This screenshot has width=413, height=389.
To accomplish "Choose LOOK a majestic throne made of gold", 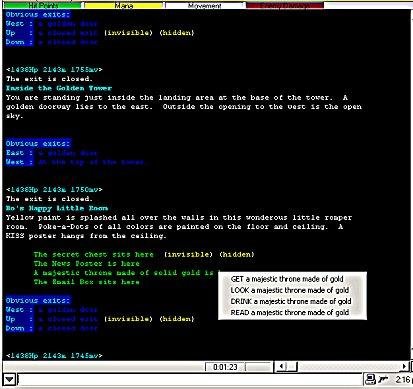I will tap(290, 290).
